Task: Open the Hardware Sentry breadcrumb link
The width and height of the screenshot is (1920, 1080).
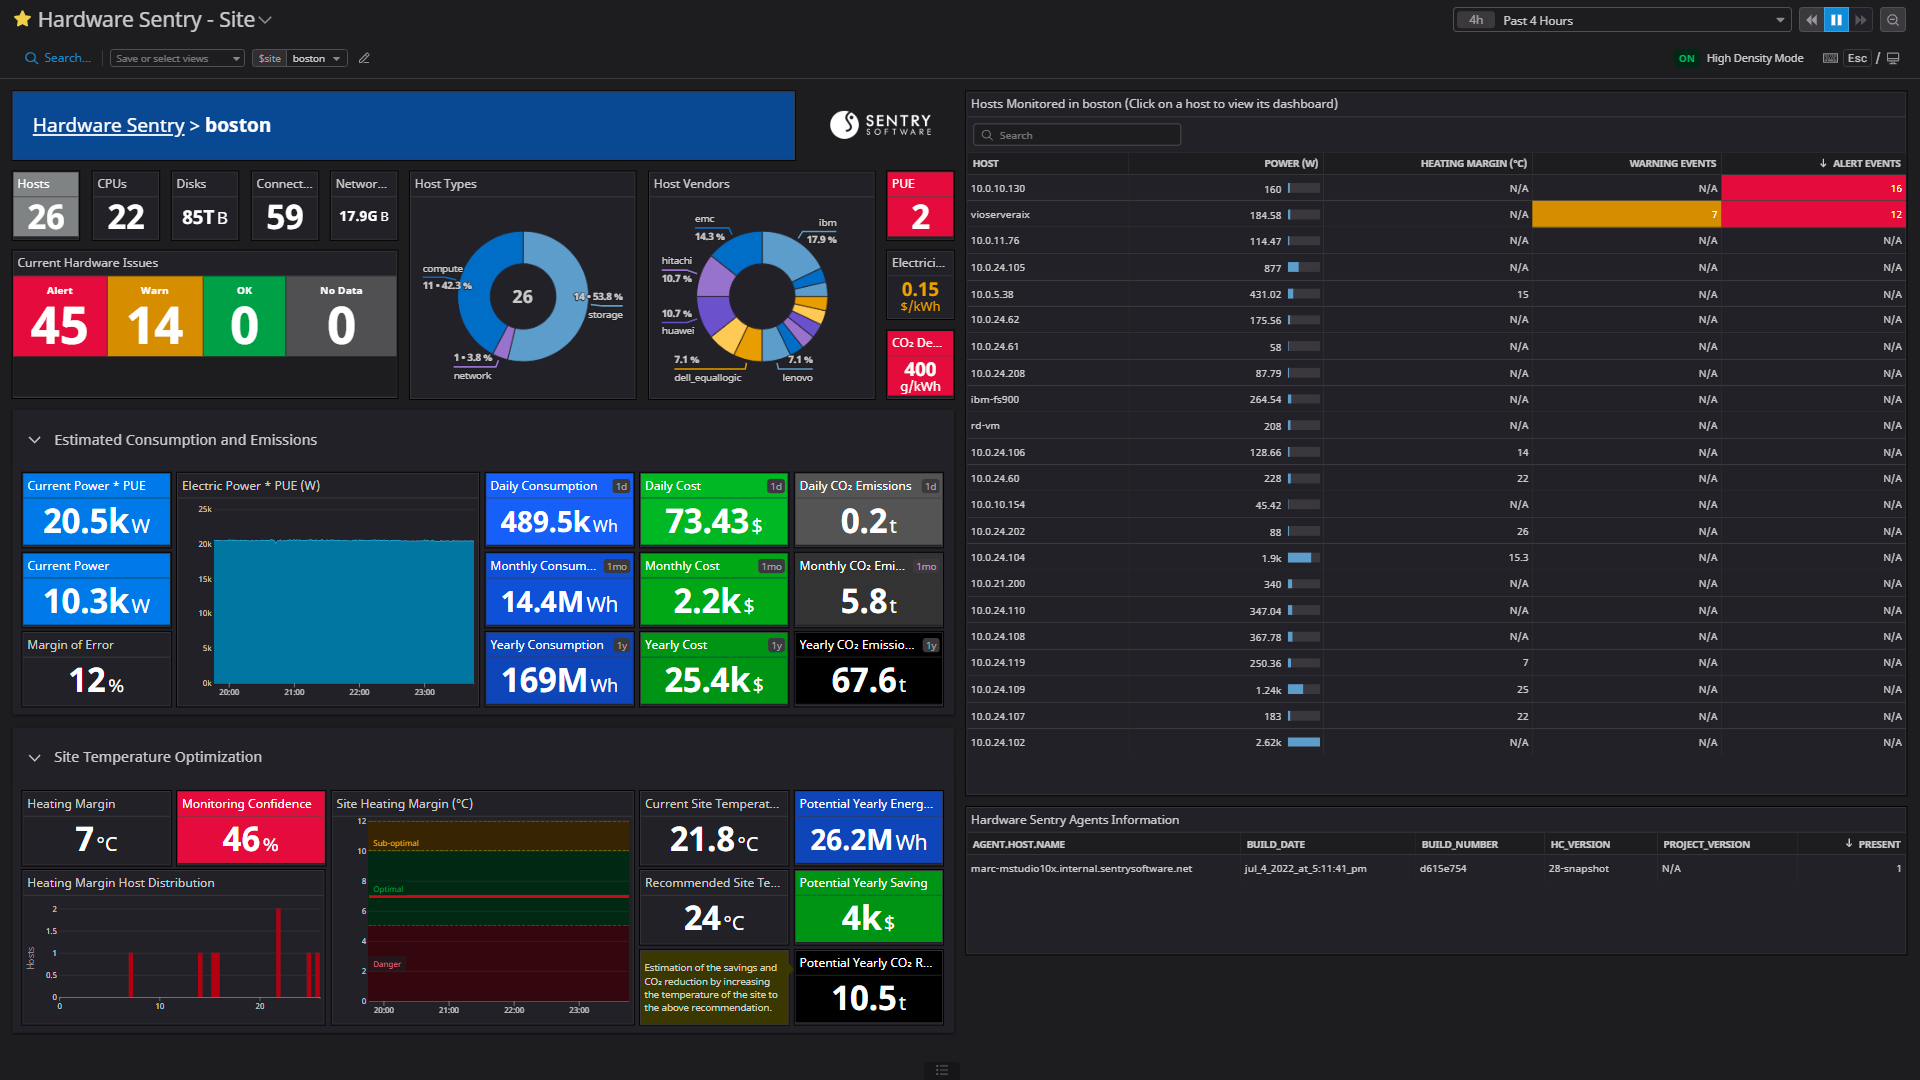Action: pos(108,125)
